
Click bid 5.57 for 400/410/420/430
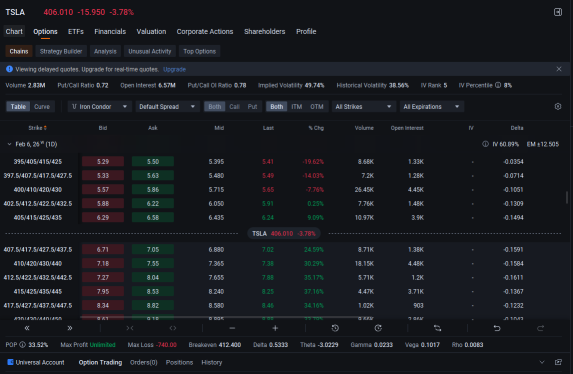pos(103,190)
